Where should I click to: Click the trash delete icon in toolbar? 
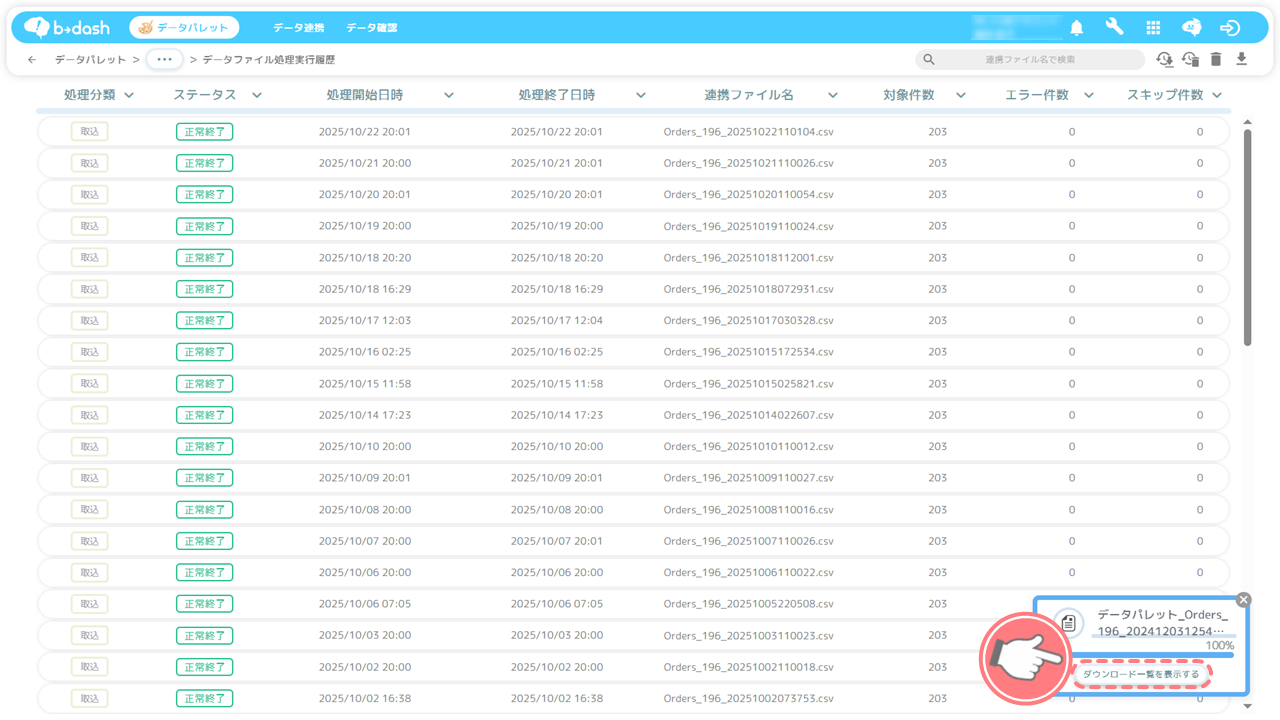coord(1216,60)
